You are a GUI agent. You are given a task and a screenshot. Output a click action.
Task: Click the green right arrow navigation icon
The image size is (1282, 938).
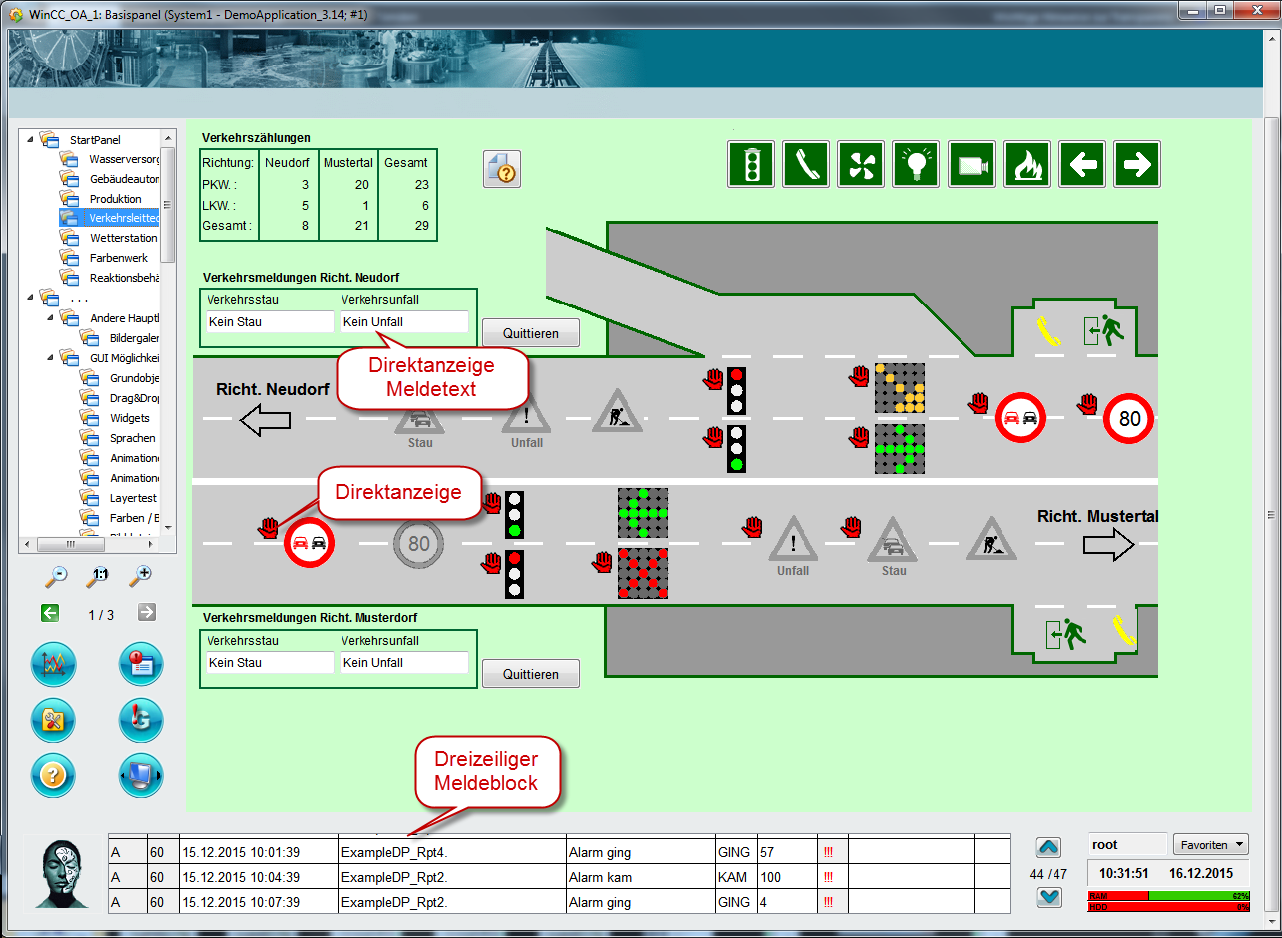(1136, 164)
